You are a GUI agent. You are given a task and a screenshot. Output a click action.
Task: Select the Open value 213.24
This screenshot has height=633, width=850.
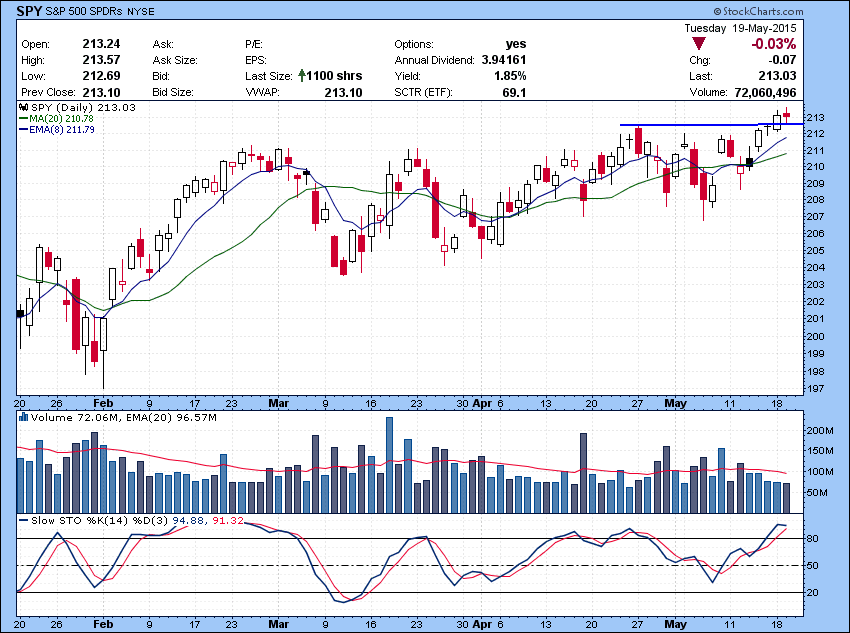coord(101,44)
